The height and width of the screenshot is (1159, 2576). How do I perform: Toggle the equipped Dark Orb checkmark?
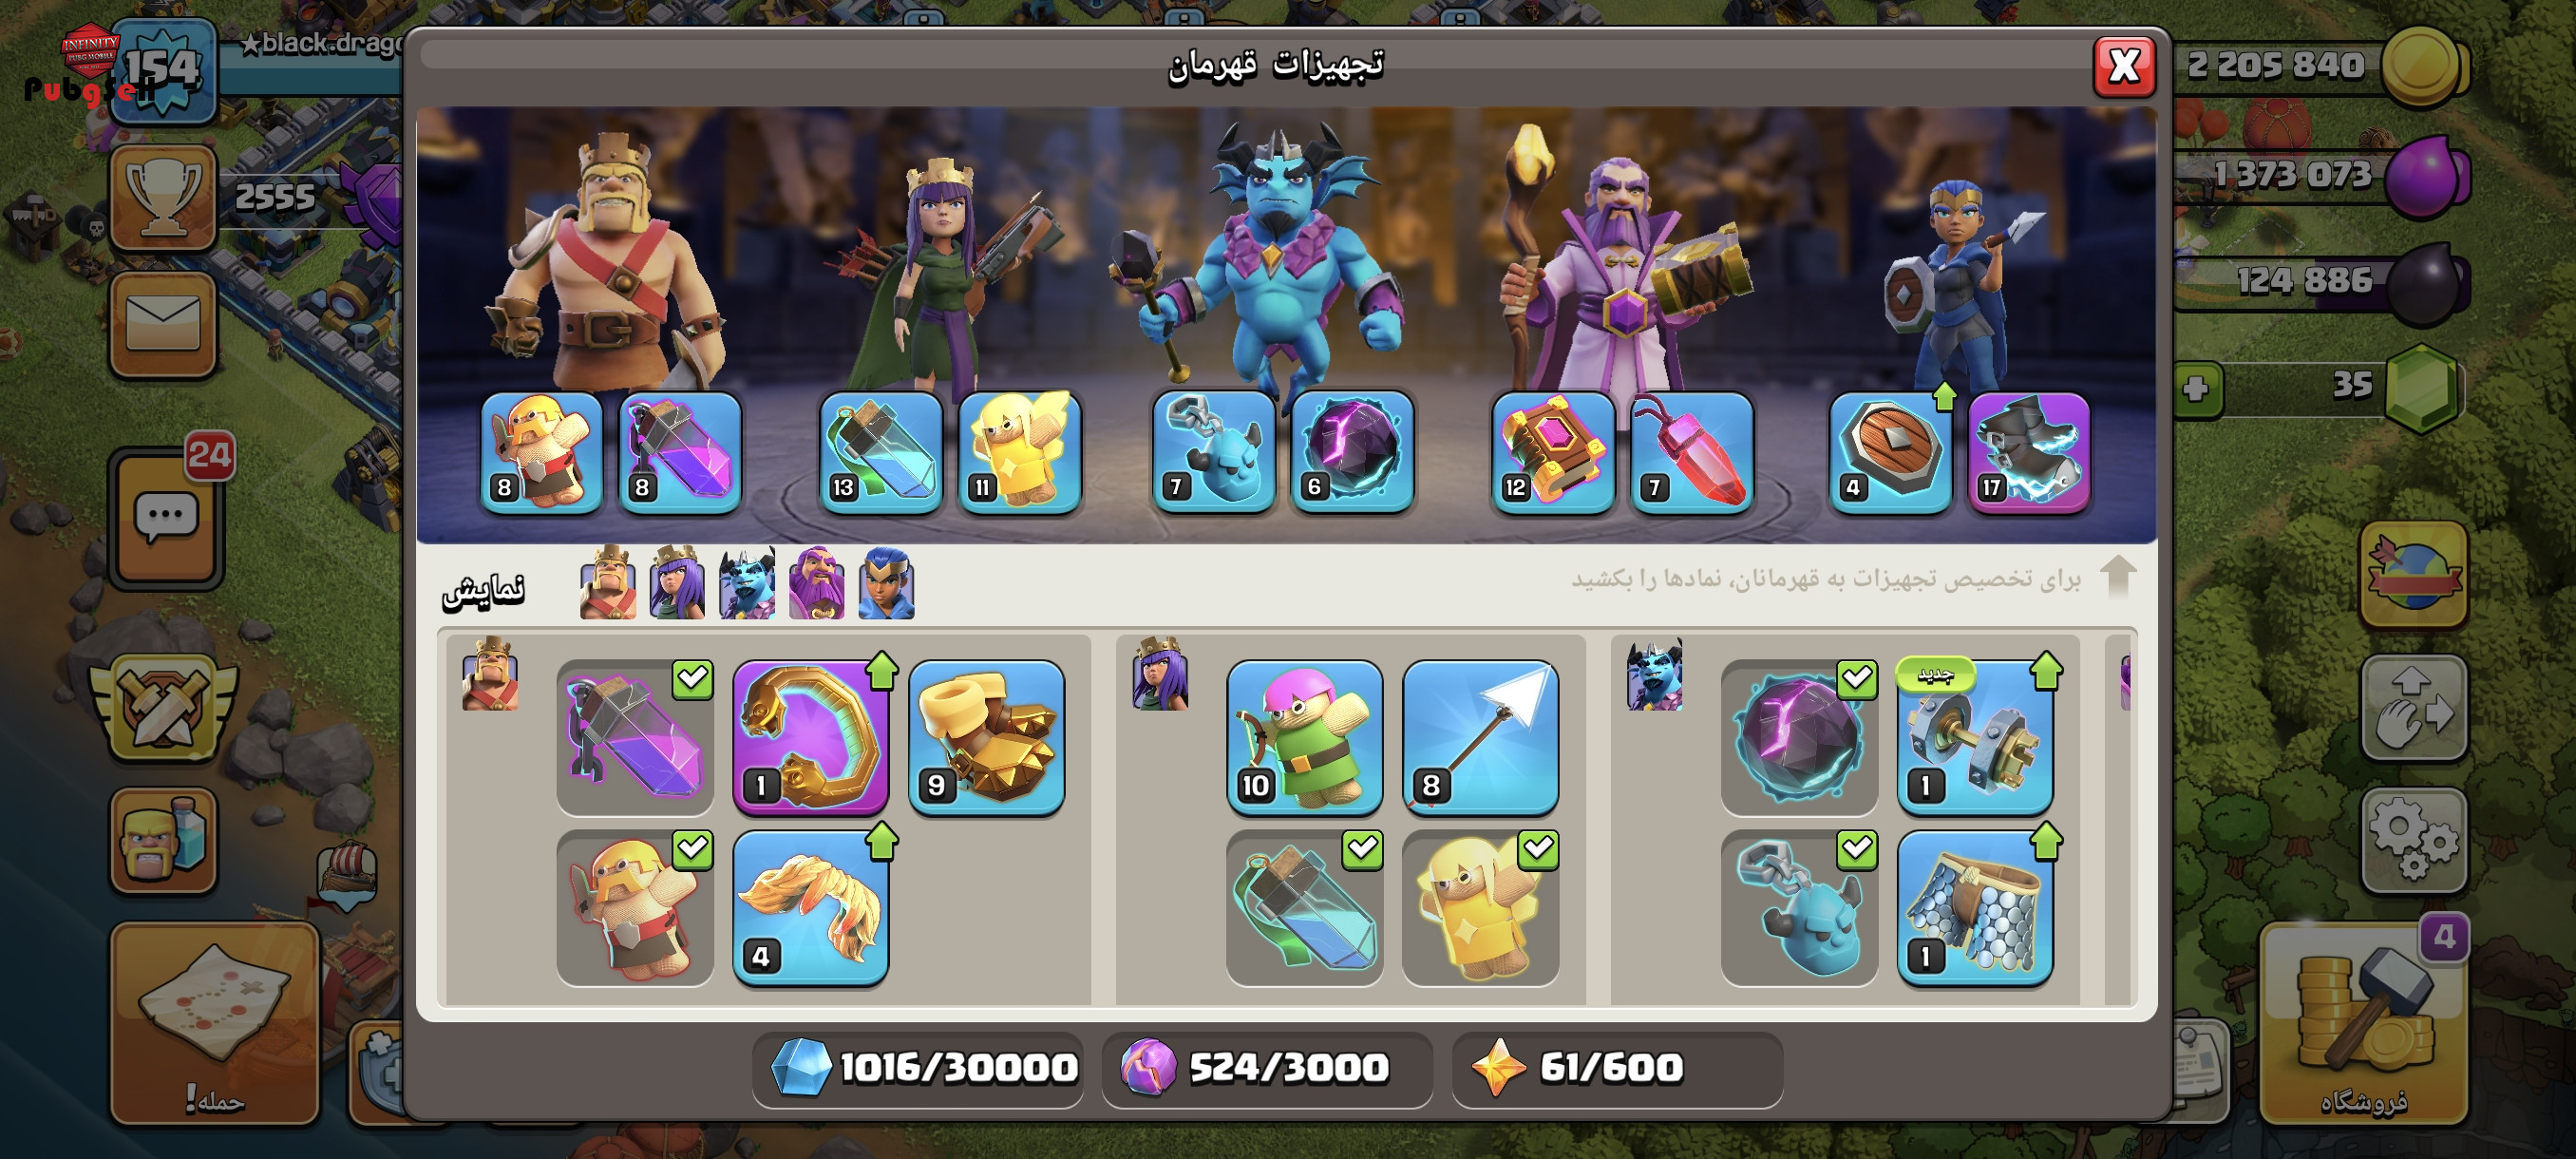coord(1857,679)
